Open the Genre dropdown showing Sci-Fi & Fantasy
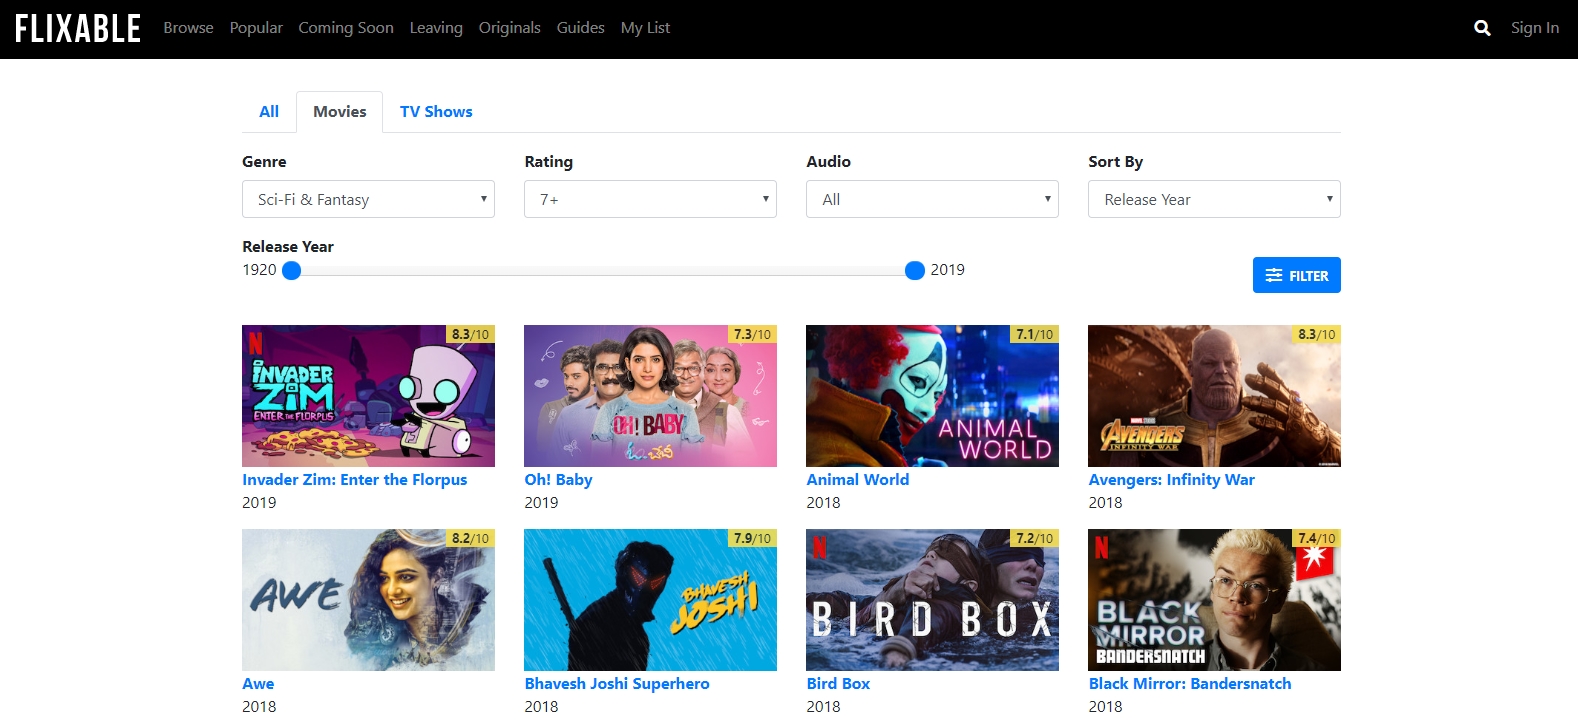Screen dimensions: 1578x727 point(368,199)
